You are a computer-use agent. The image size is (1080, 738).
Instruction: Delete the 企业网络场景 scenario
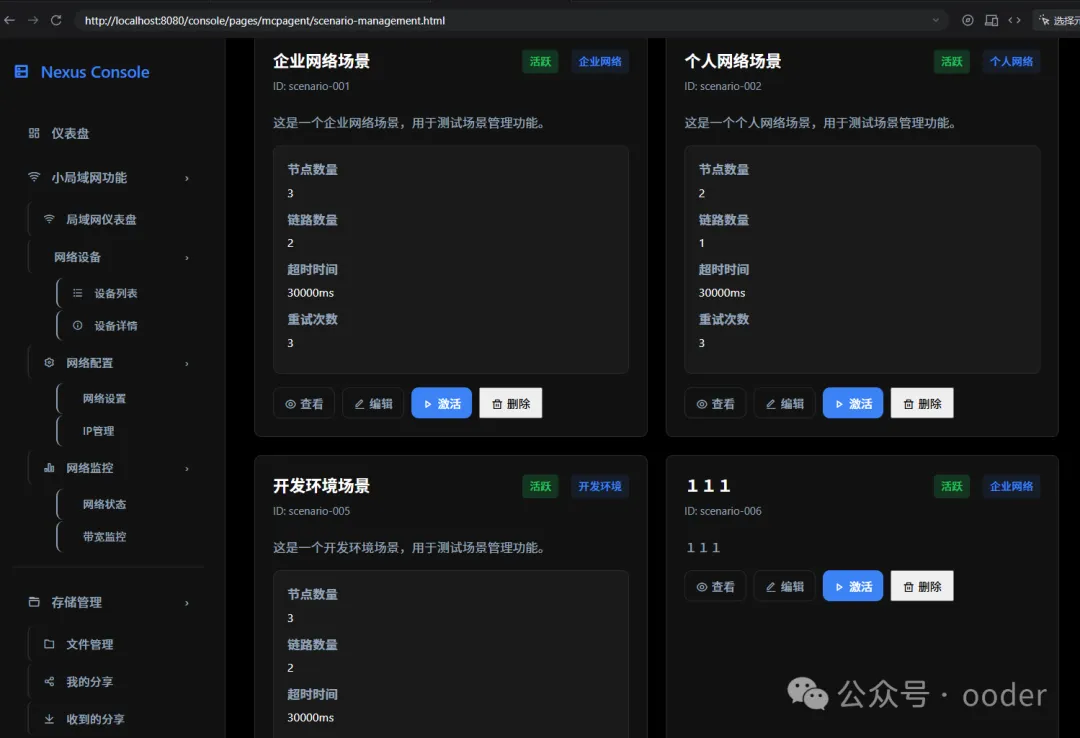pyautogui.click(x=510, y=403)
